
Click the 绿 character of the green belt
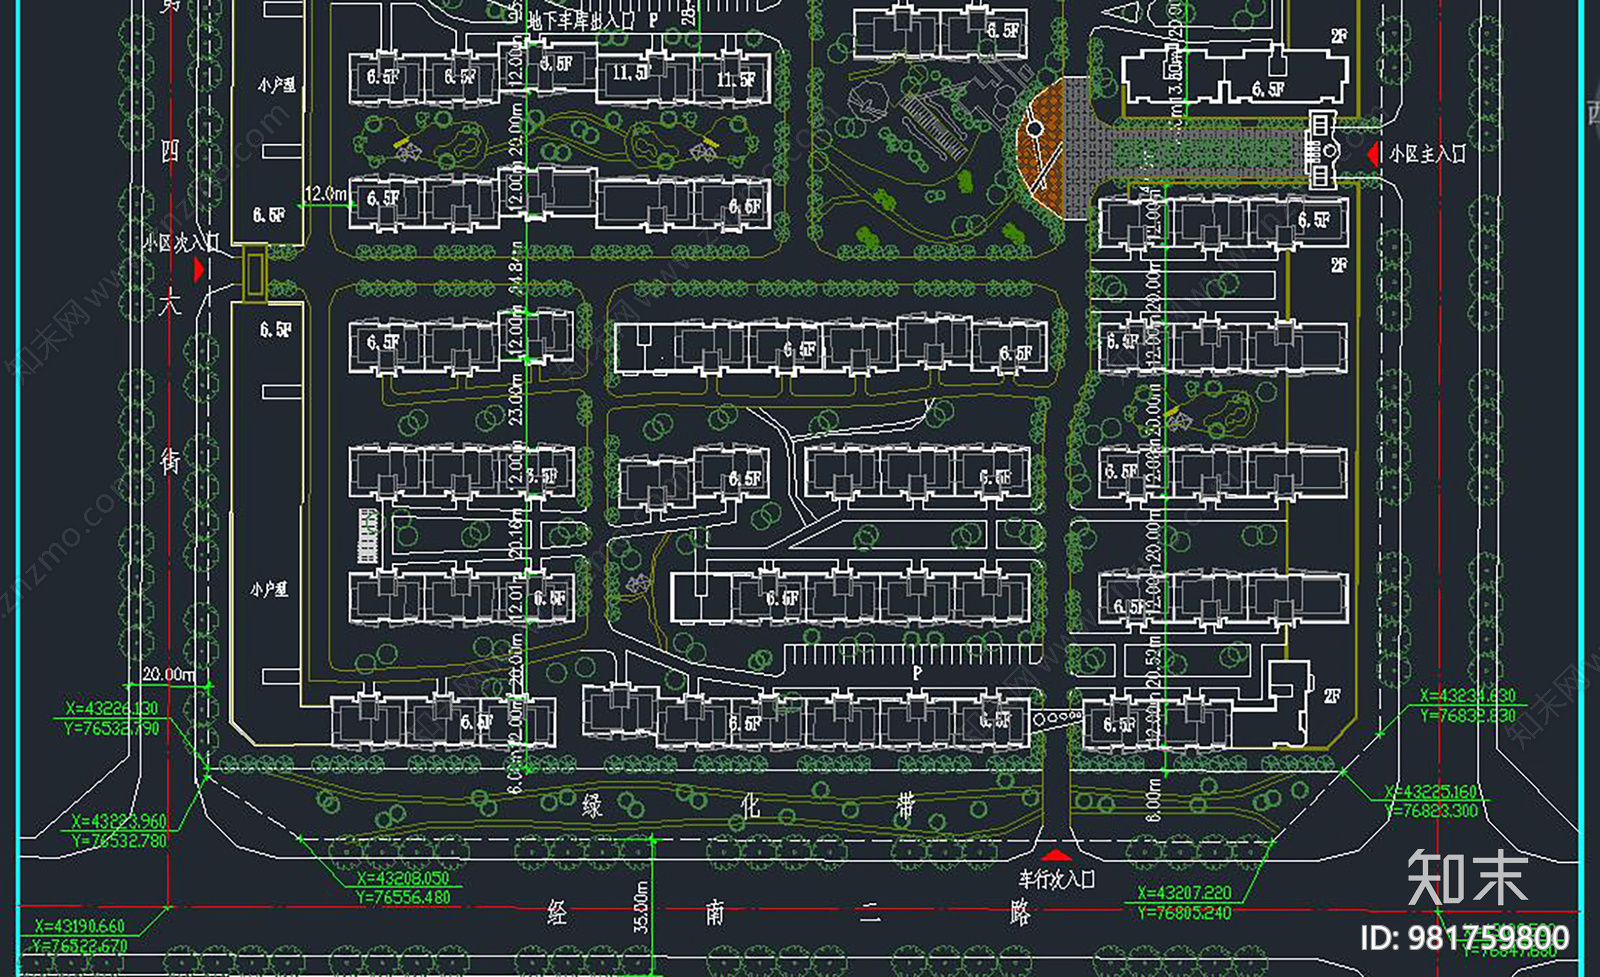(x=593, y=805)
